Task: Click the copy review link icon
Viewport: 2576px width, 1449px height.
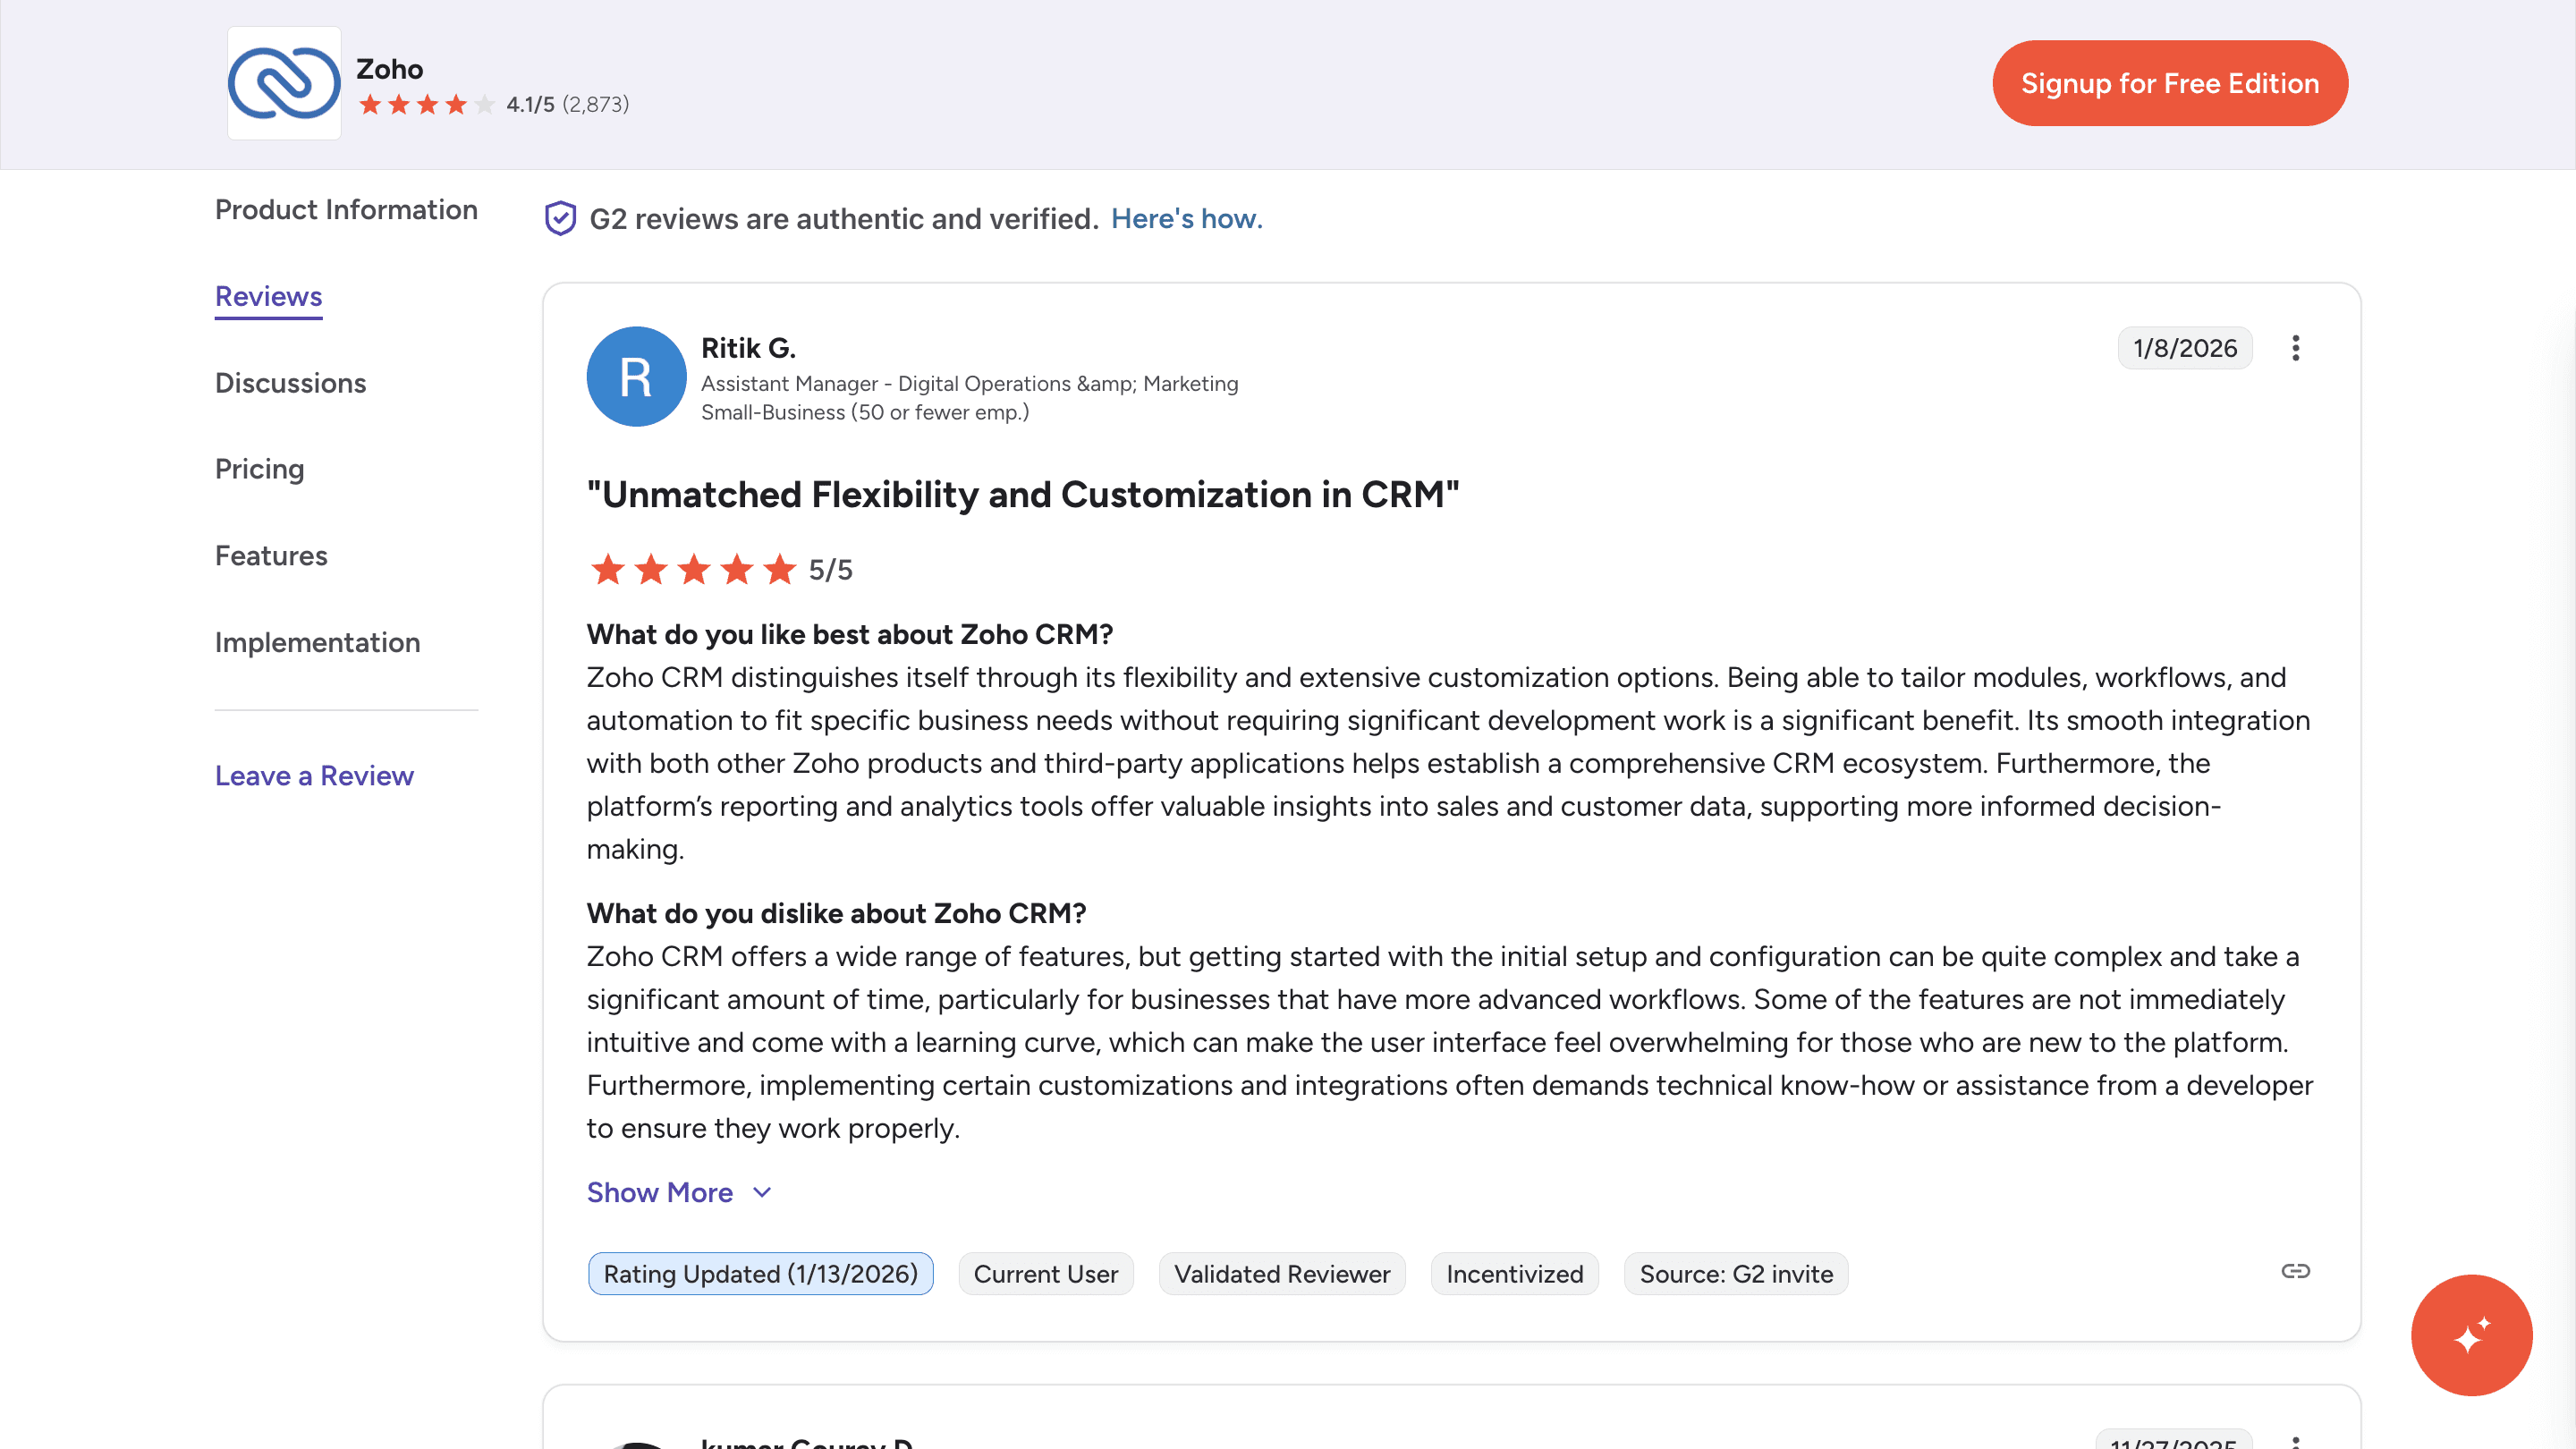Action: point(2296,1271)
